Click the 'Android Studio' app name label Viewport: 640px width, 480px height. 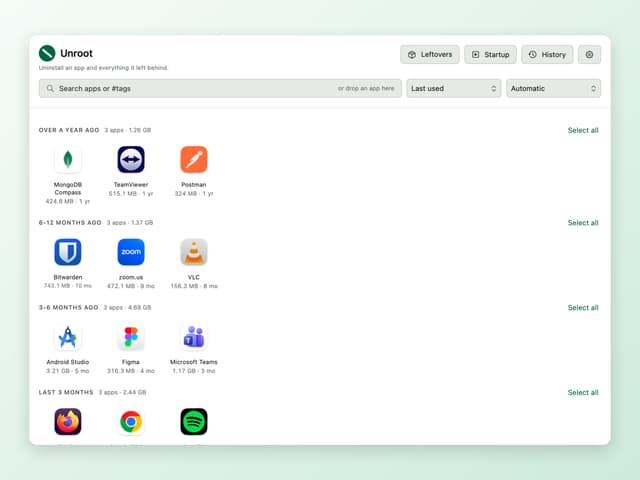coord(68,362)
